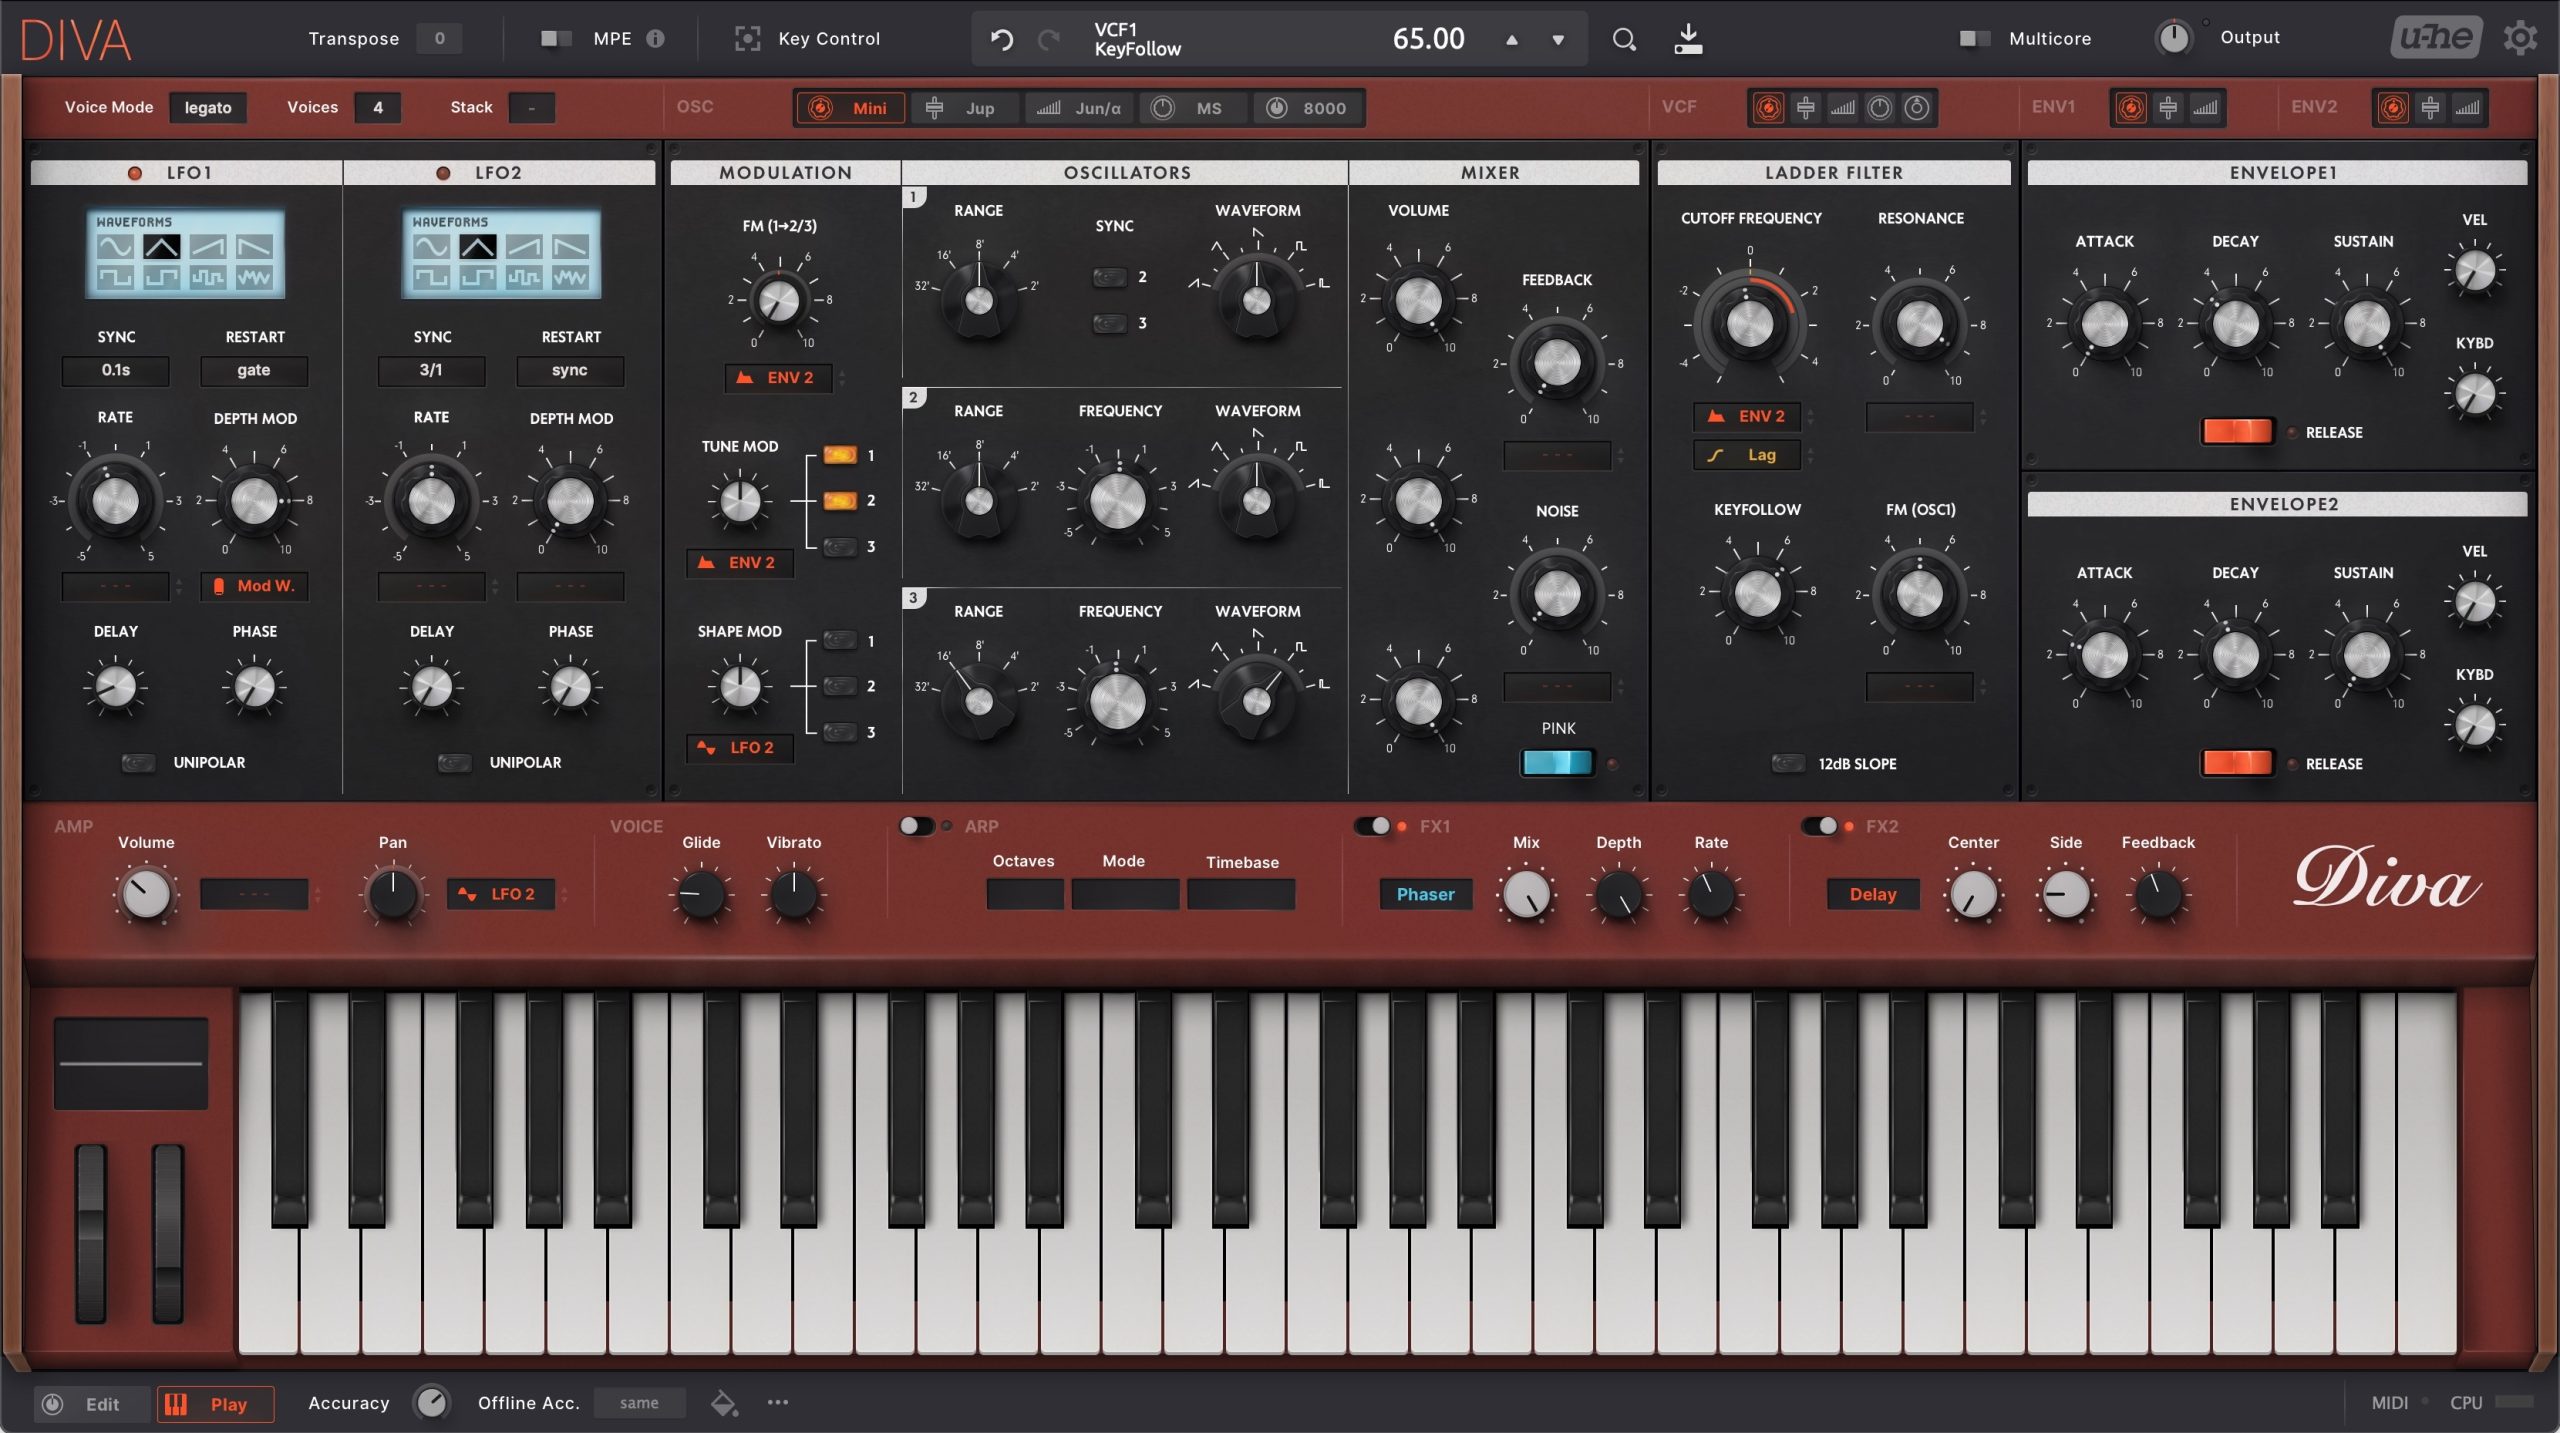Select LFO2 saw down waveform icon
Screen dimensions: 2560x1433
point(570,246)
